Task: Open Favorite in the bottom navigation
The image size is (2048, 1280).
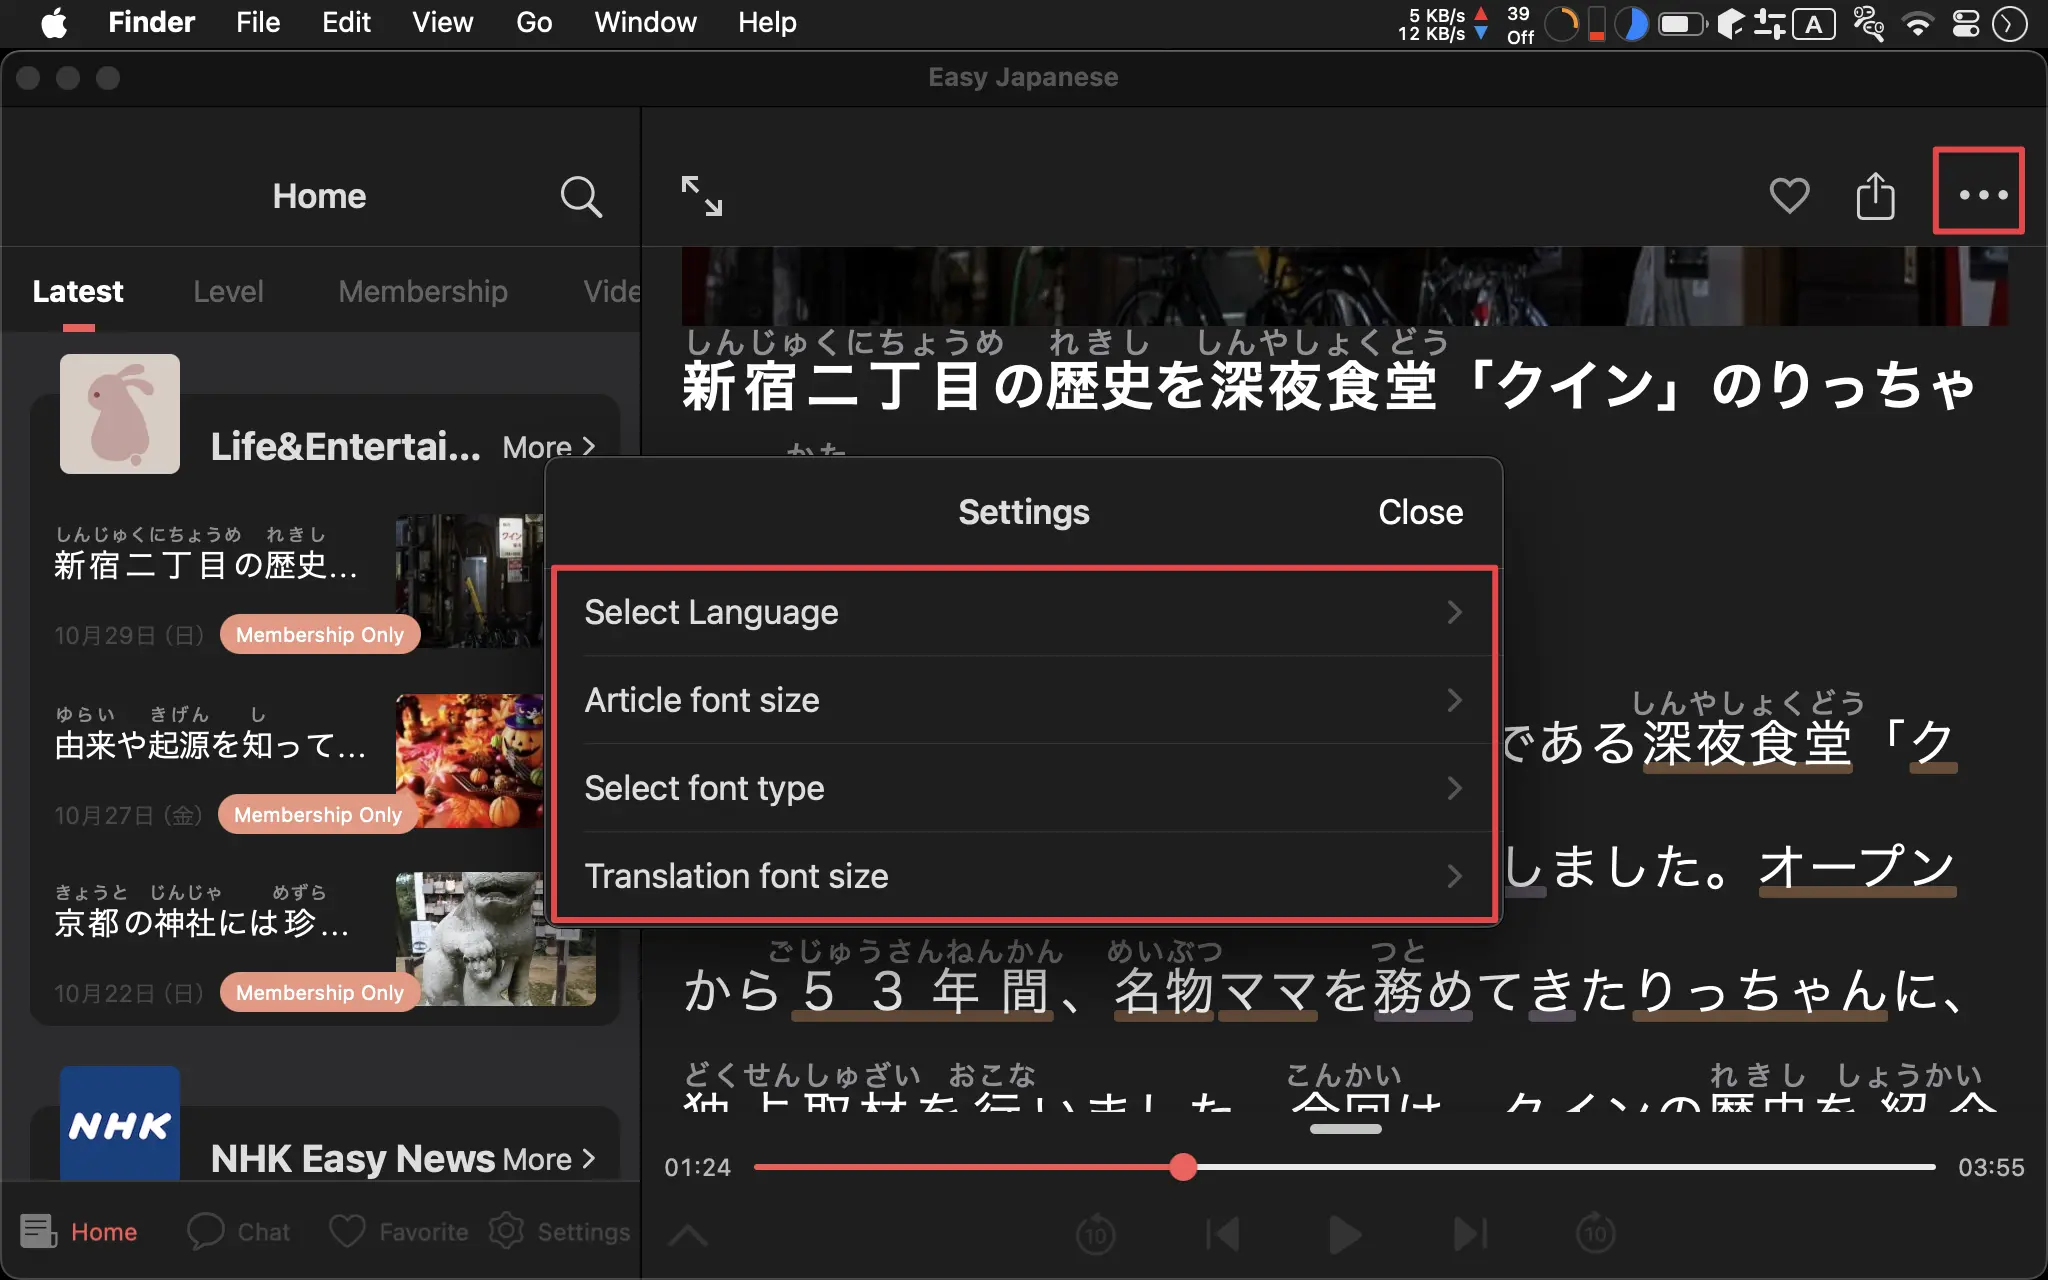Action: [x=399, y=1231]
